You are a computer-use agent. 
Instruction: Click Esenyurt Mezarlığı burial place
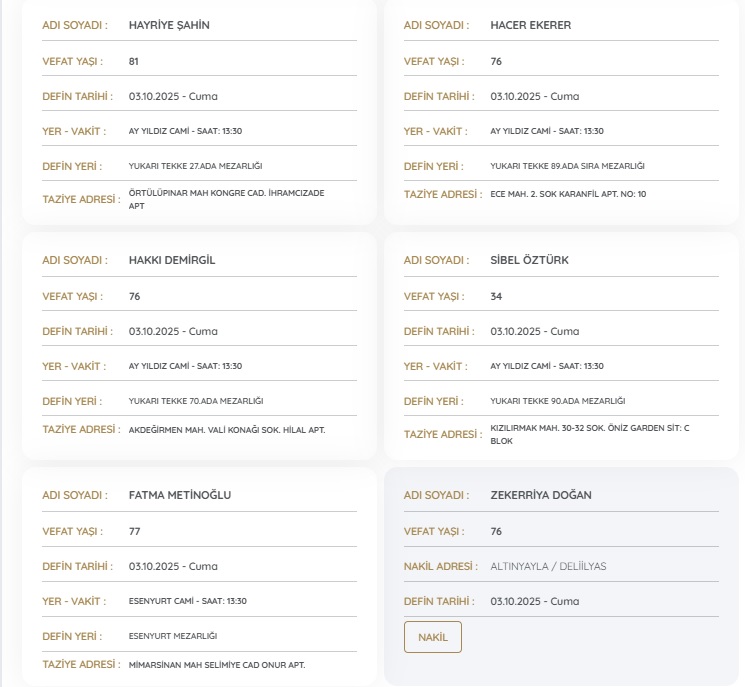click(x=173, y=636)
